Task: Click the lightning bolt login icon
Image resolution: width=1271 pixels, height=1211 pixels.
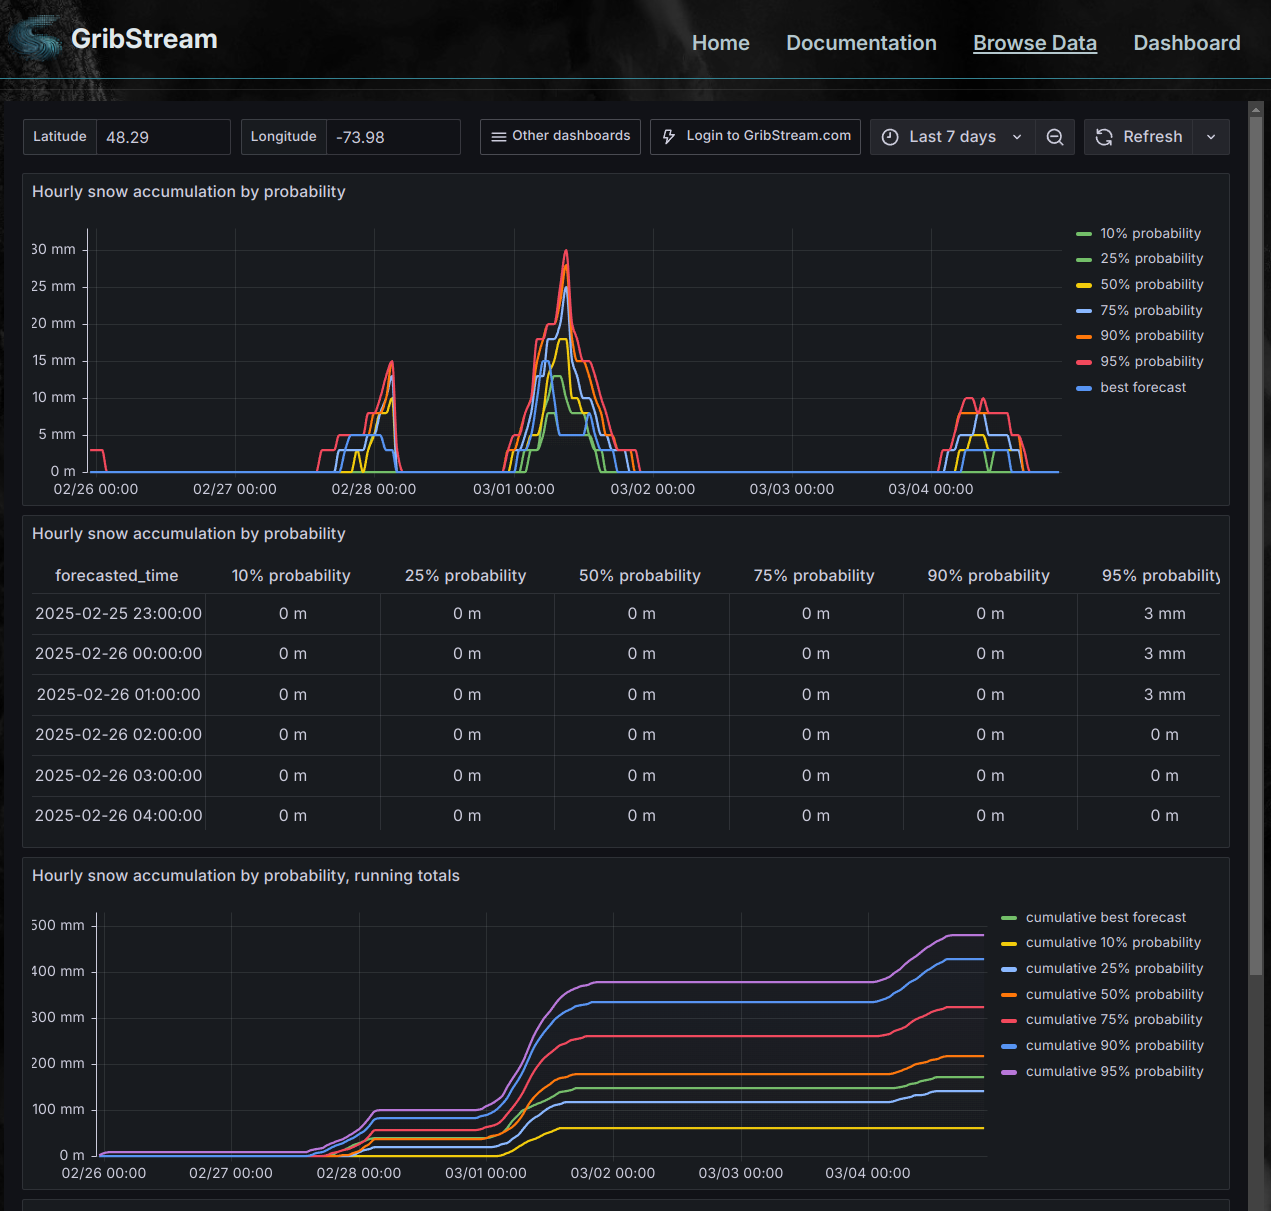Action: coord(669,137)
